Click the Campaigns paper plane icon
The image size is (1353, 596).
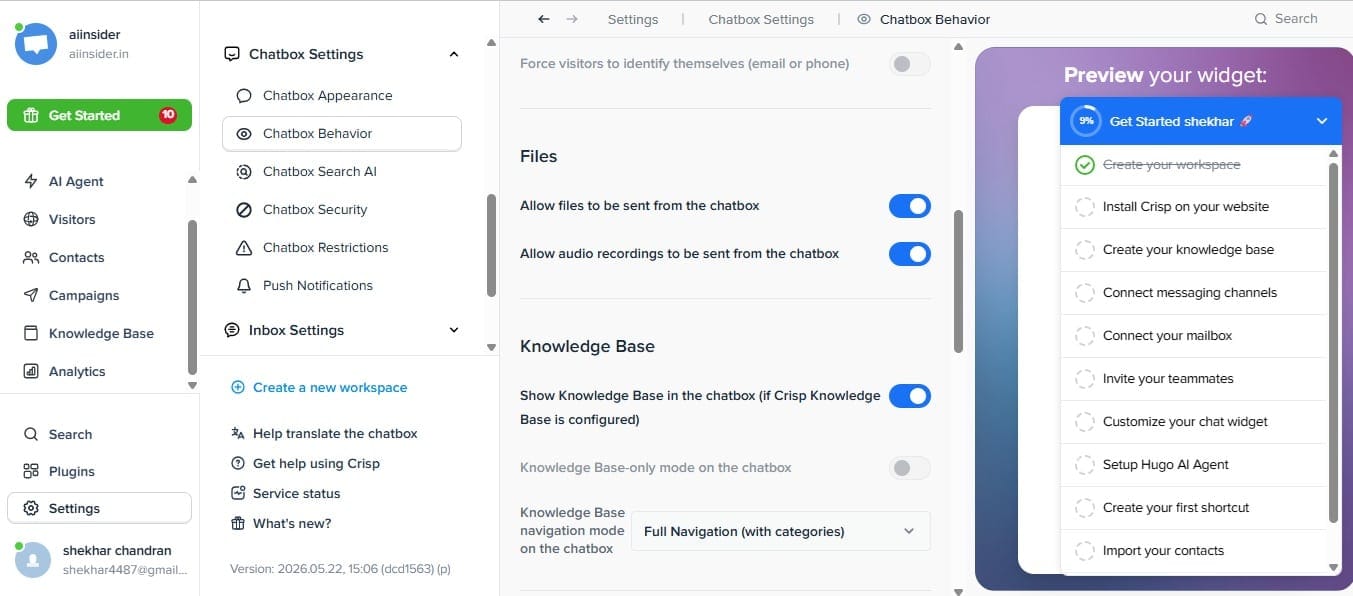tap(31, 295)
